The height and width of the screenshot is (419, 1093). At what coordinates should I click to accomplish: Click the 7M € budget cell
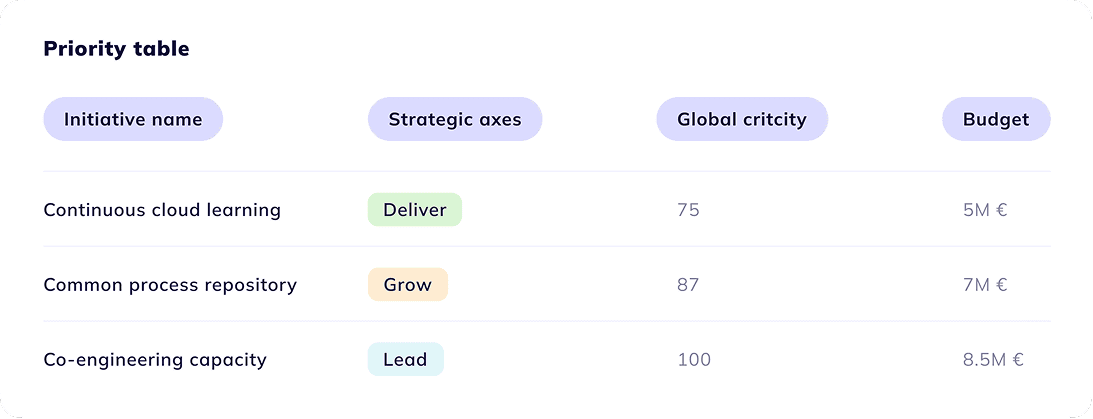[985, 284]
